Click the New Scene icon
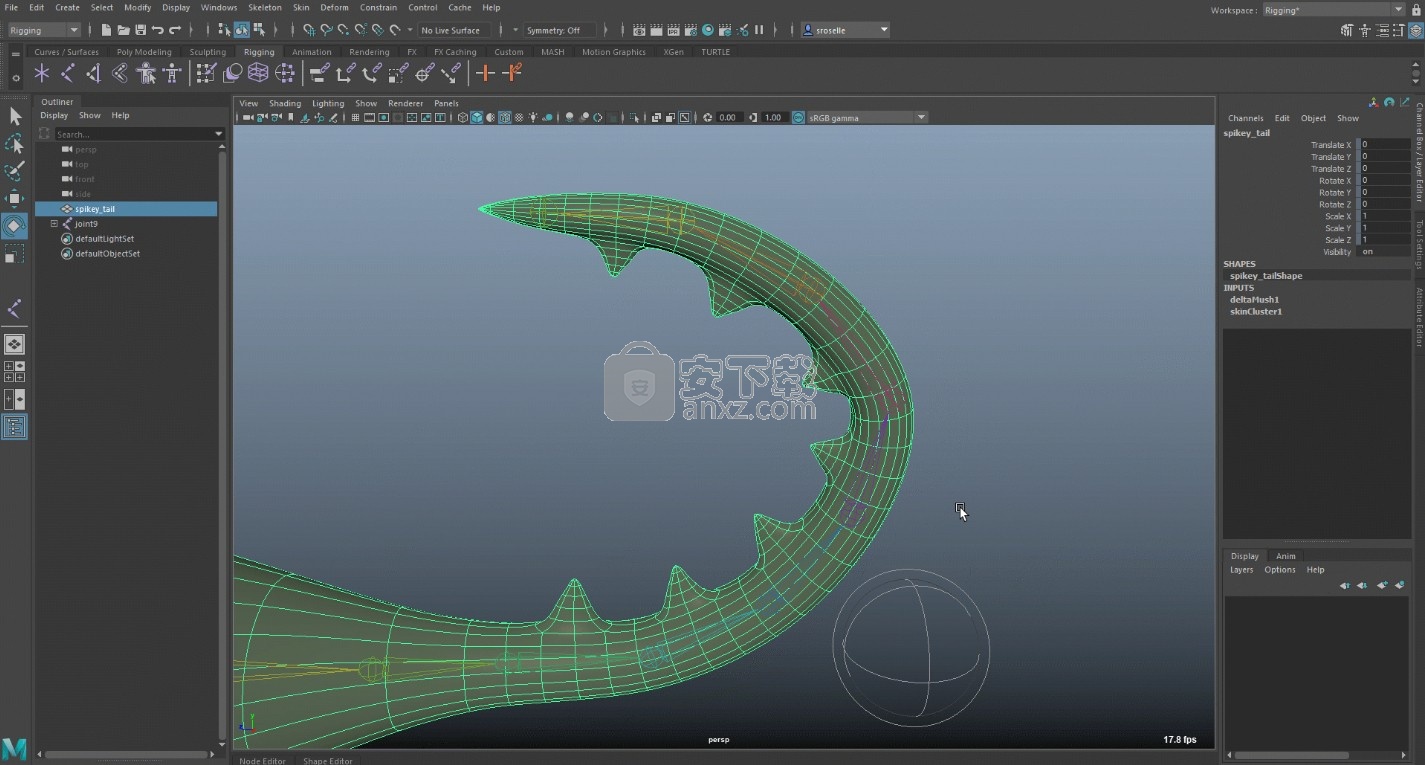 tap(106, 30)
